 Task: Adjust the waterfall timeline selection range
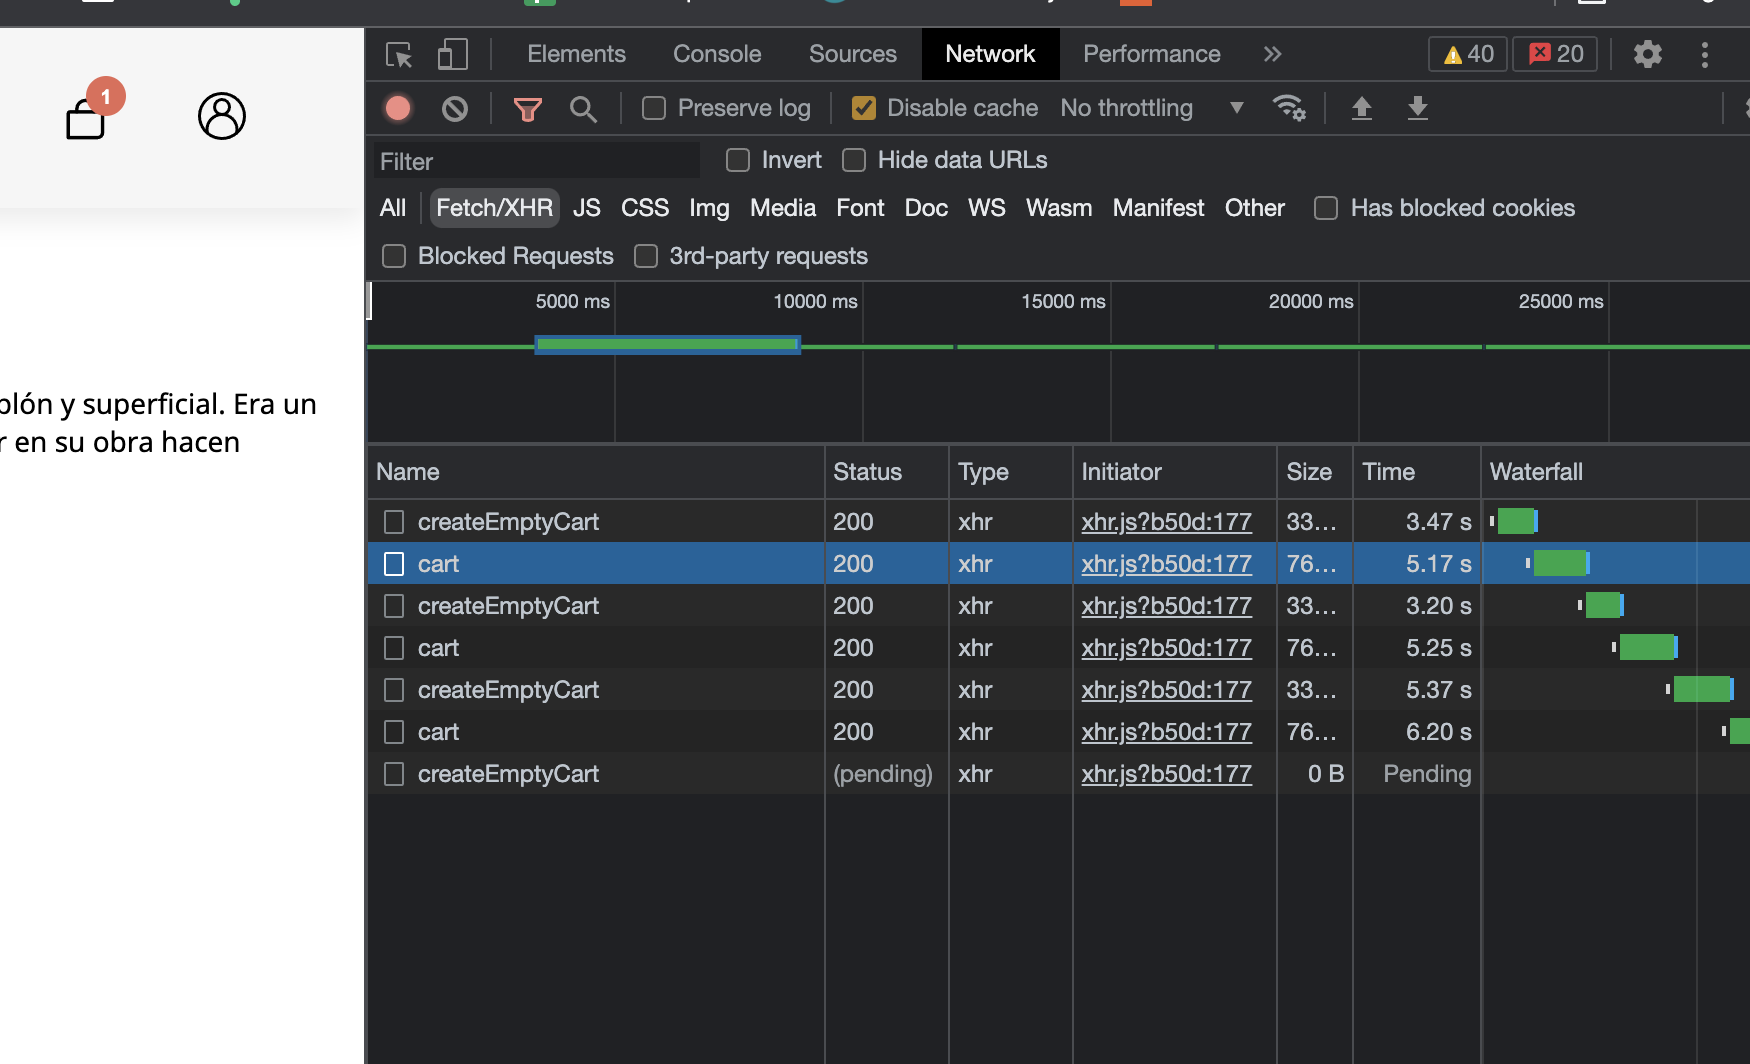667,344
